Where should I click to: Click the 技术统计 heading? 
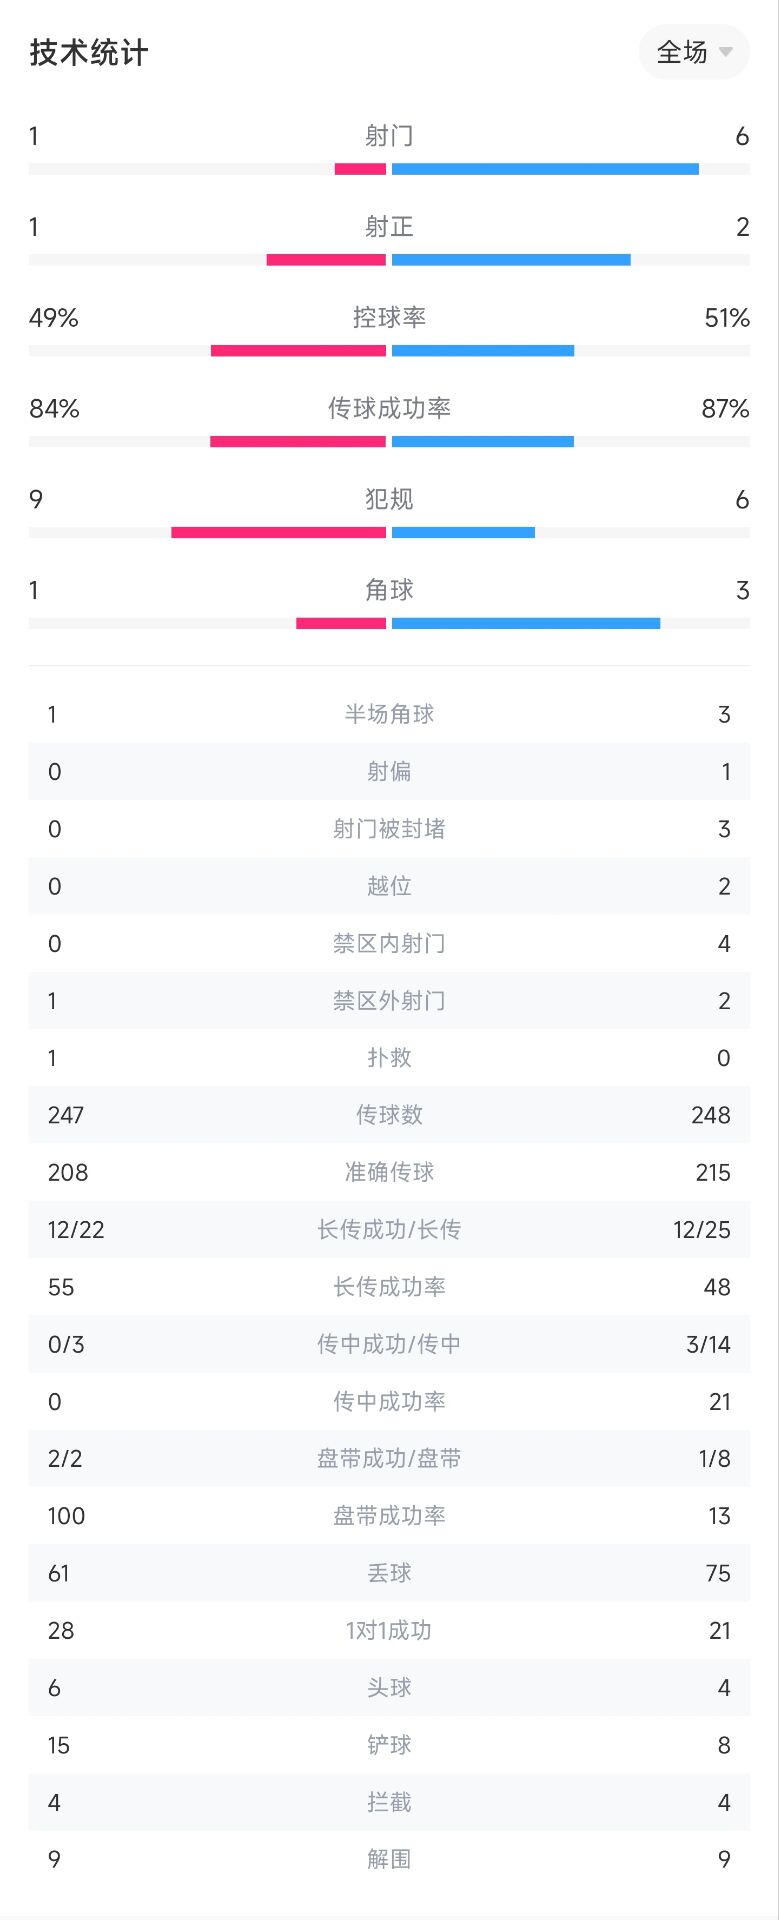tap(89, 52)
